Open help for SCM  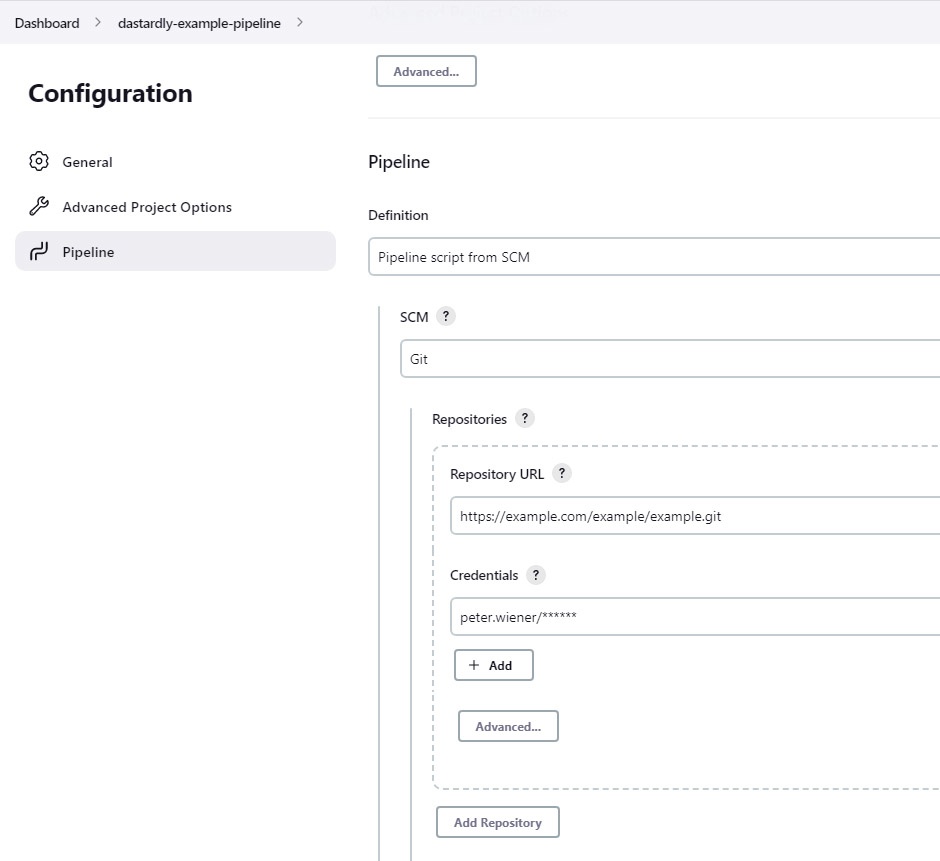445,316
